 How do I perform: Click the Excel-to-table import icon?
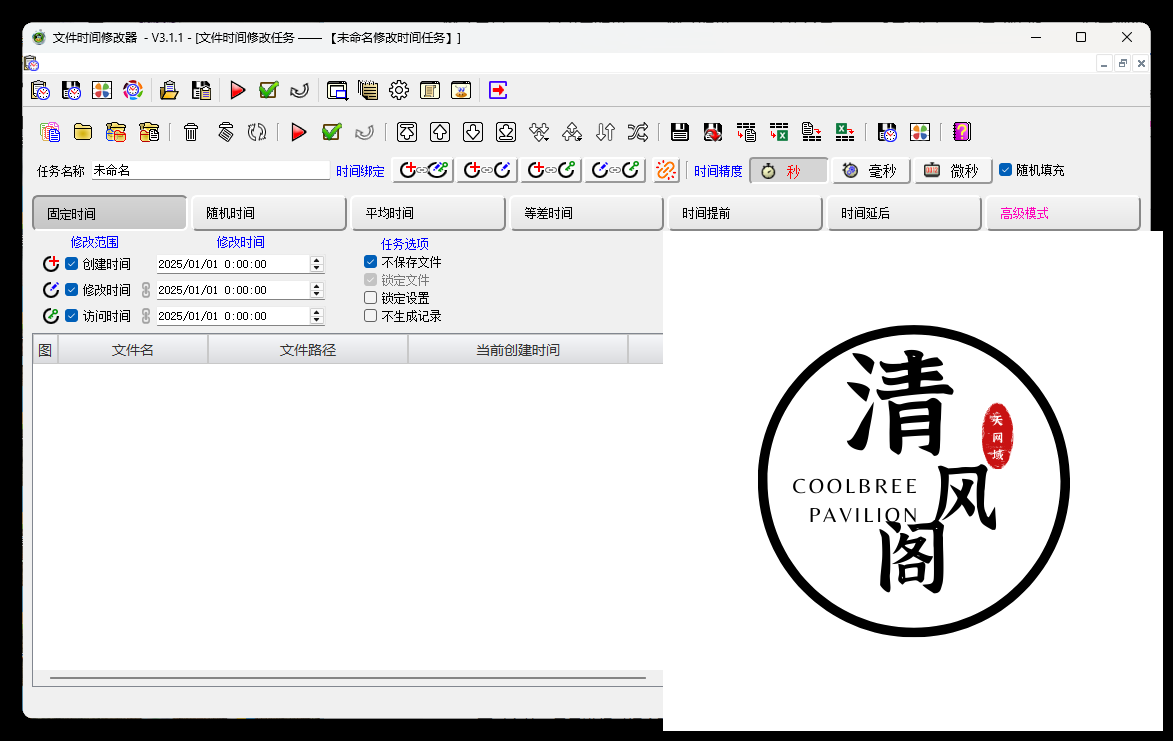[x=845, y=132]
